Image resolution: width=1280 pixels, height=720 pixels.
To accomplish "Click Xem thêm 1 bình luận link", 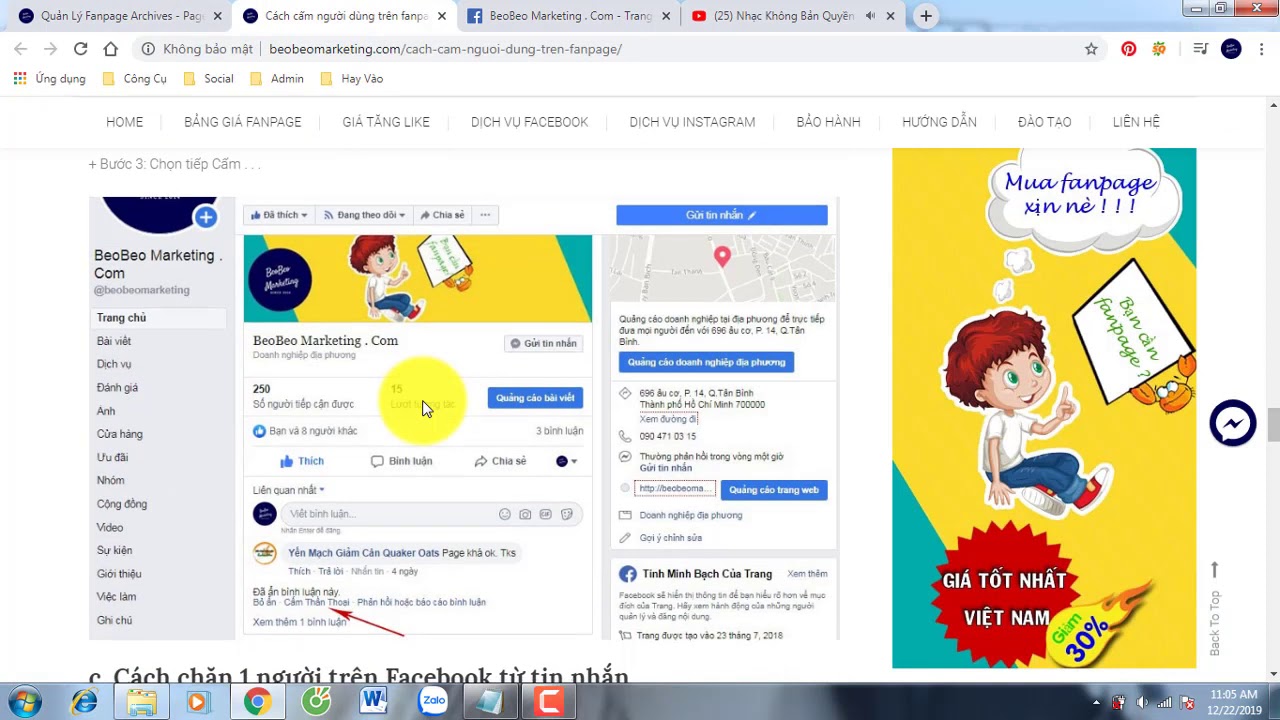I will click(x=299, y=622).
